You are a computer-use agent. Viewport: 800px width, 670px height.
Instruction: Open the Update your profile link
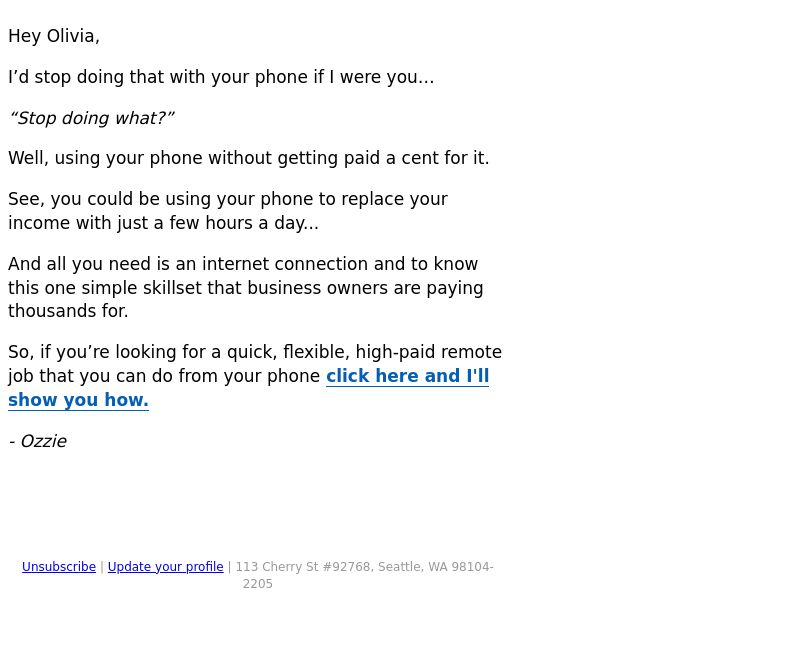click(x=165, y=567)
